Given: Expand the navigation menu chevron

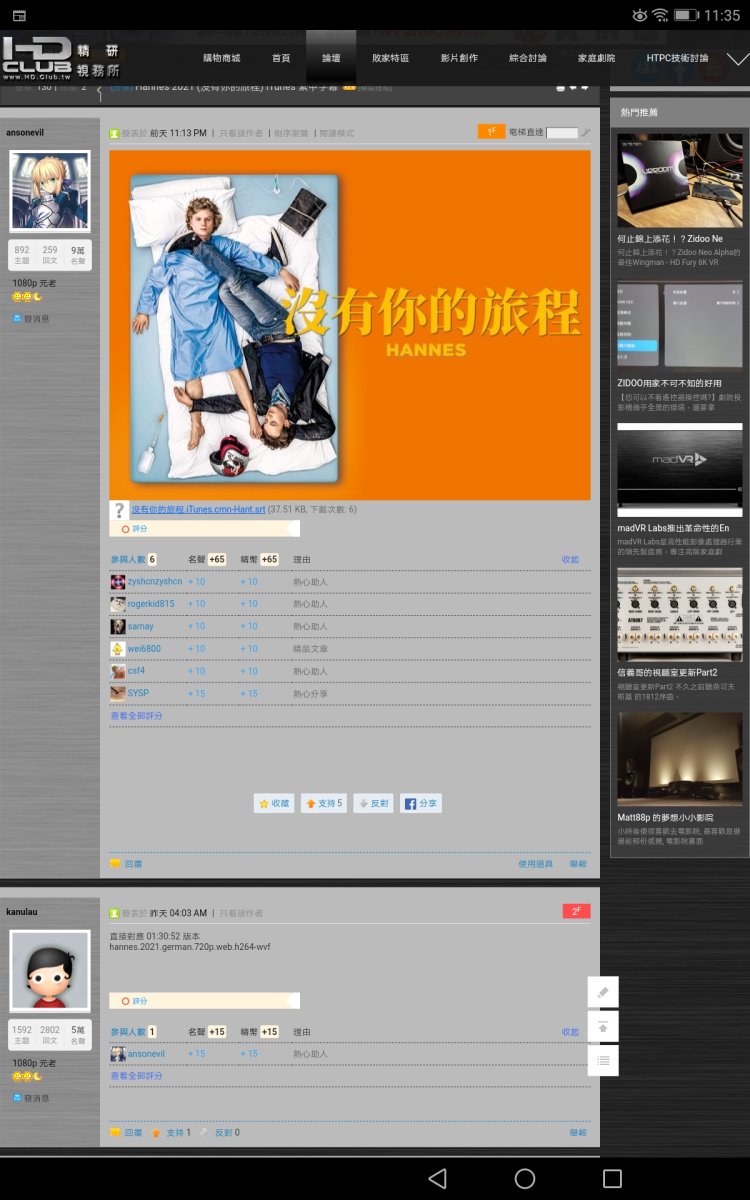Looking at the screenshot, I should coord(738,59).
